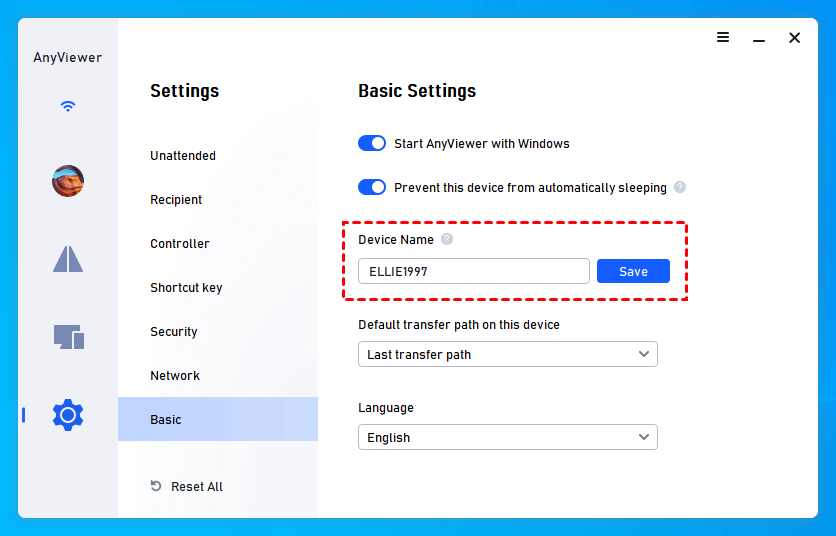Click the 'Device Name' label
This screenshot has width=836, height=536.
[396, 239]
